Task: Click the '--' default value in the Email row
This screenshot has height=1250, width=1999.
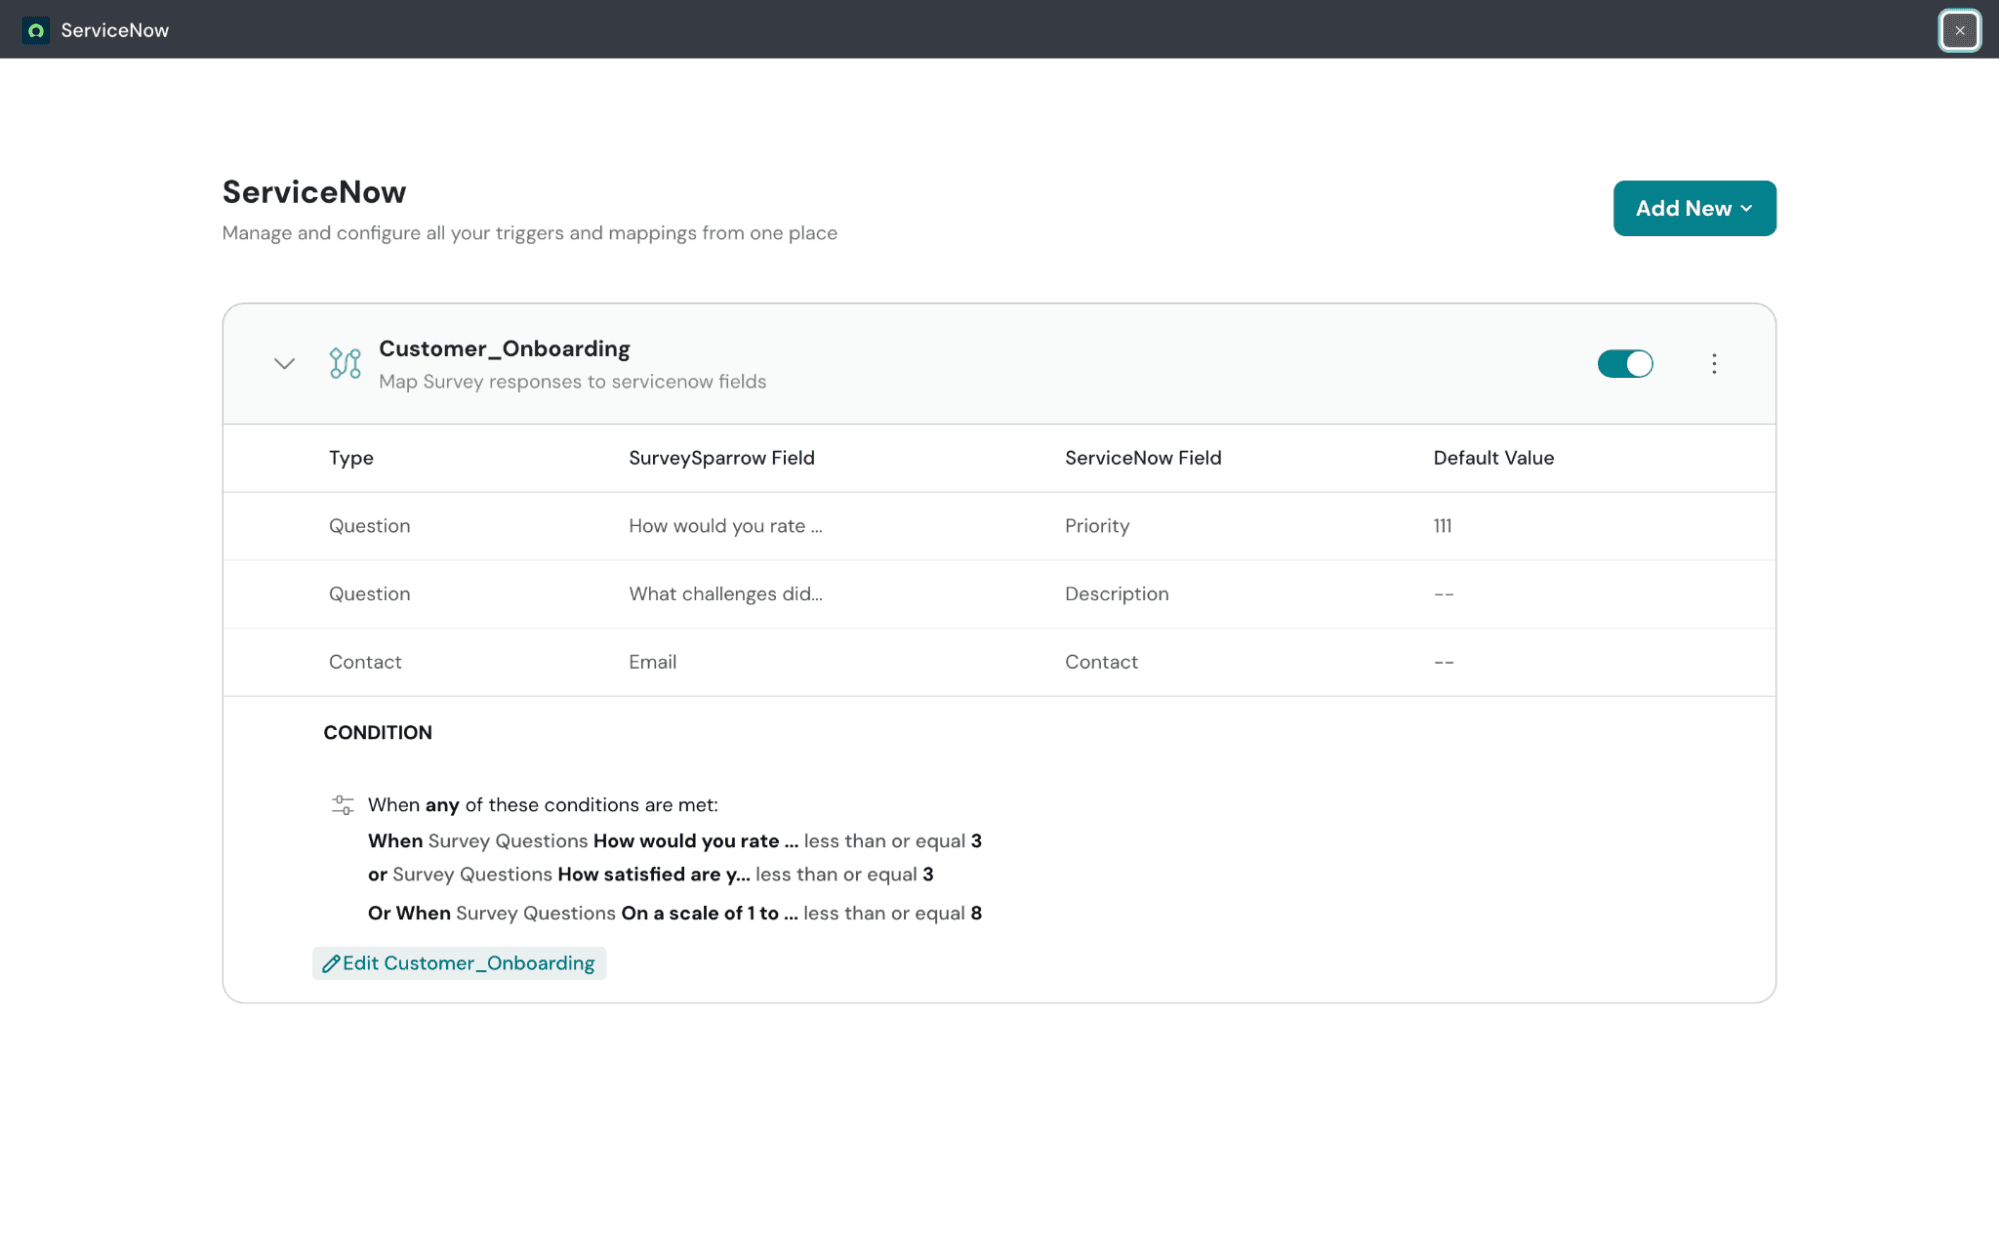Action: tap(1443, 662)
